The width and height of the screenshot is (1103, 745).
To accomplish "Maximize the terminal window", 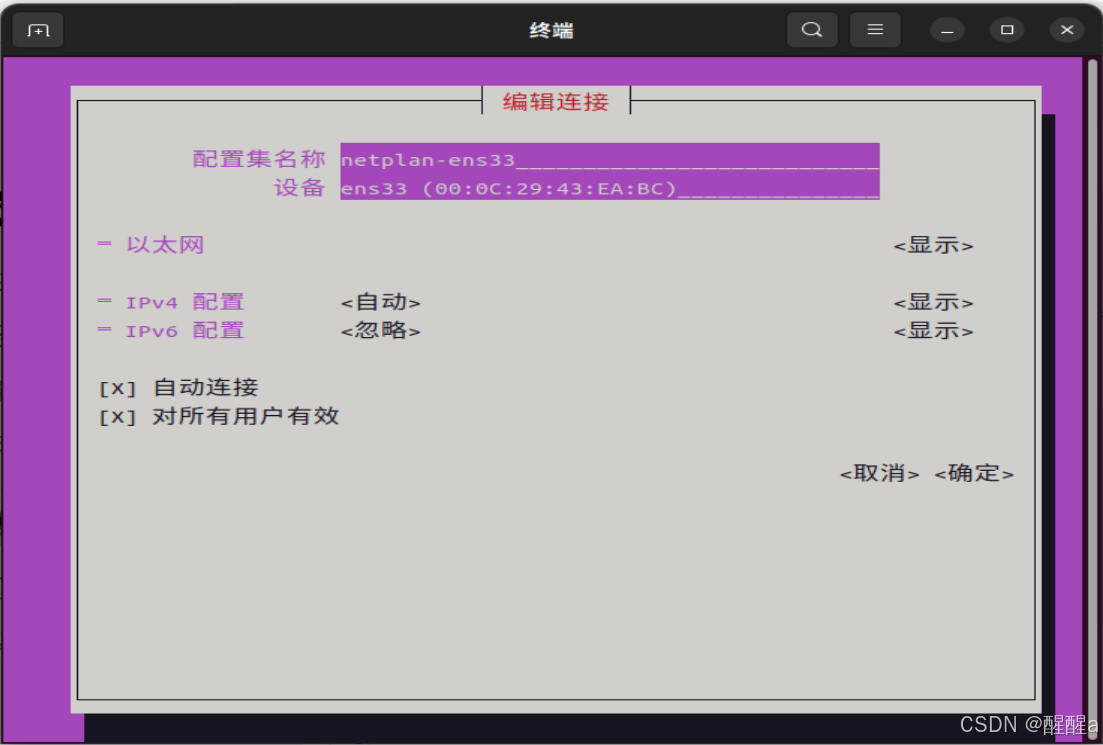I will (1007, 30).
